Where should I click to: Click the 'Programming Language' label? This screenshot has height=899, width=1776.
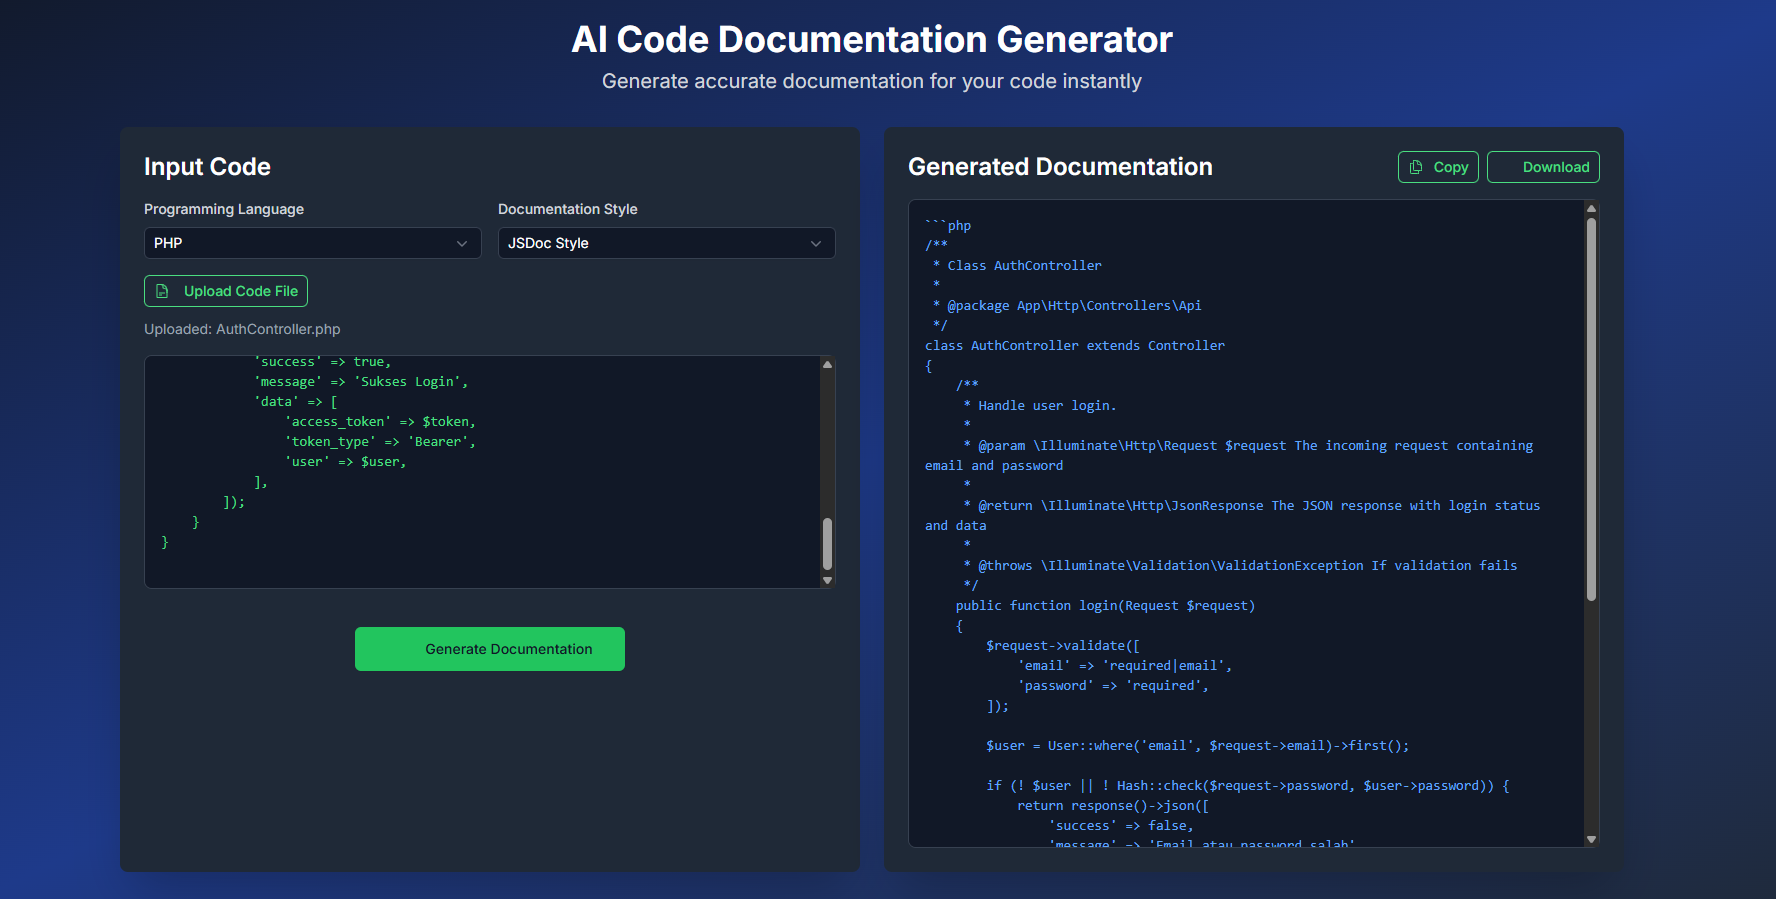tap(224, 209)
